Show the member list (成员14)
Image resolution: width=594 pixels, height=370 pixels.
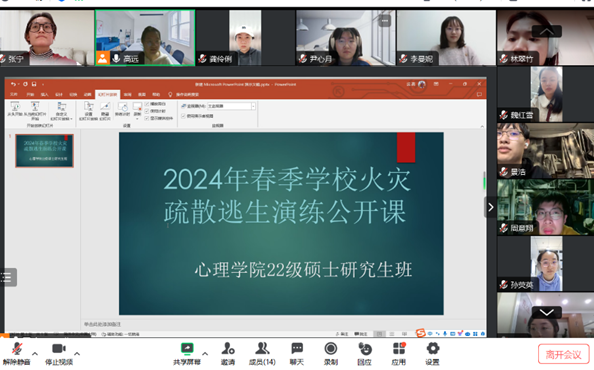(262, 353)
